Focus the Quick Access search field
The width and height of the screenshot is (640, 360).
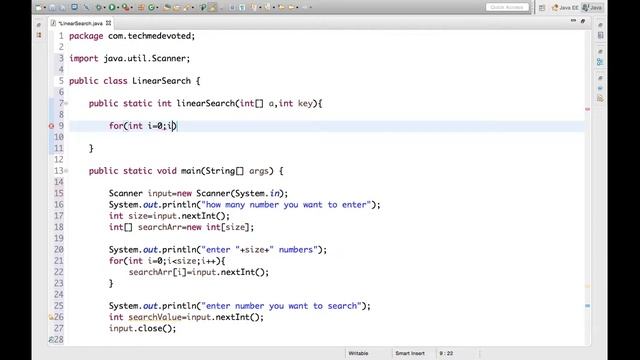[507, 7]
